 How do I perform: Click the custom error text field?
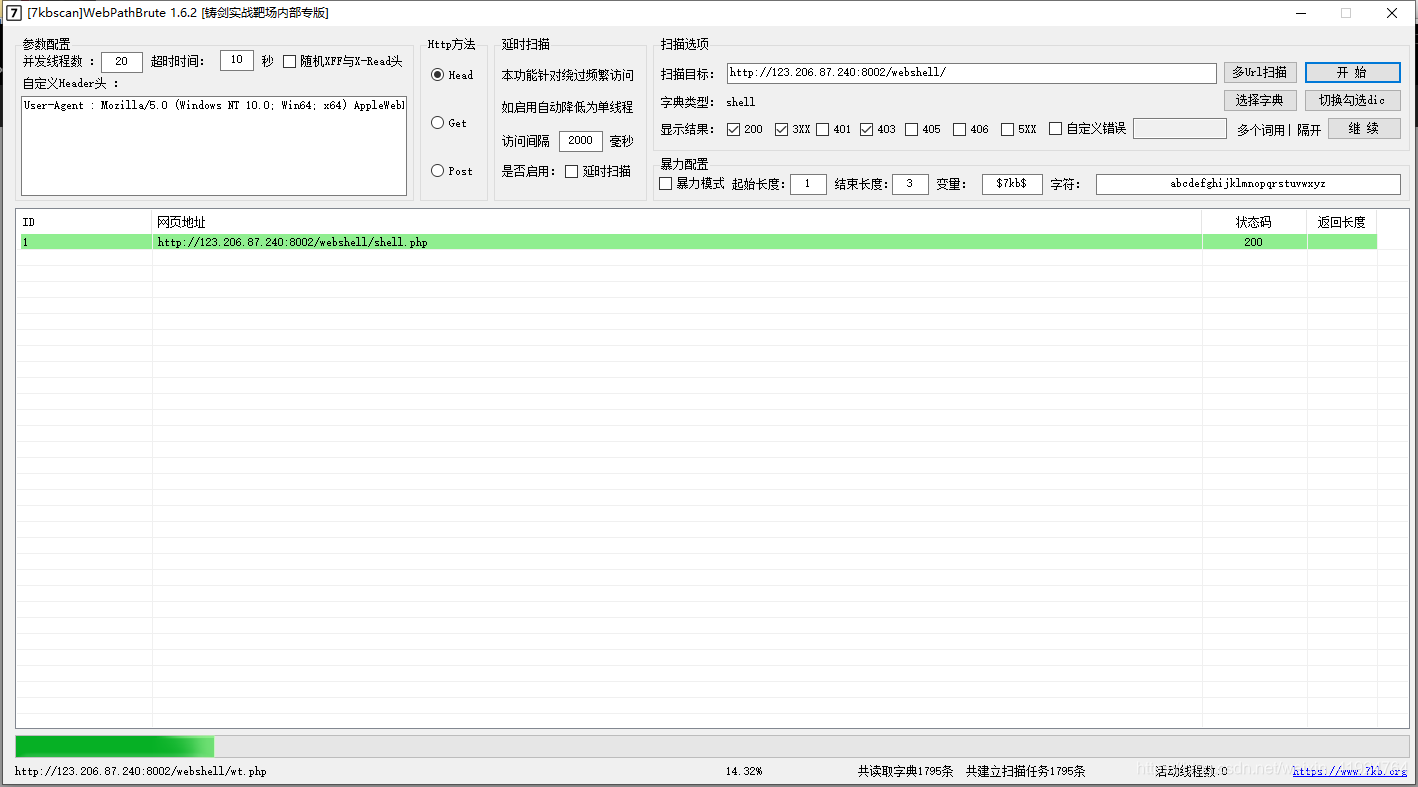click(x=1180, y=129)
